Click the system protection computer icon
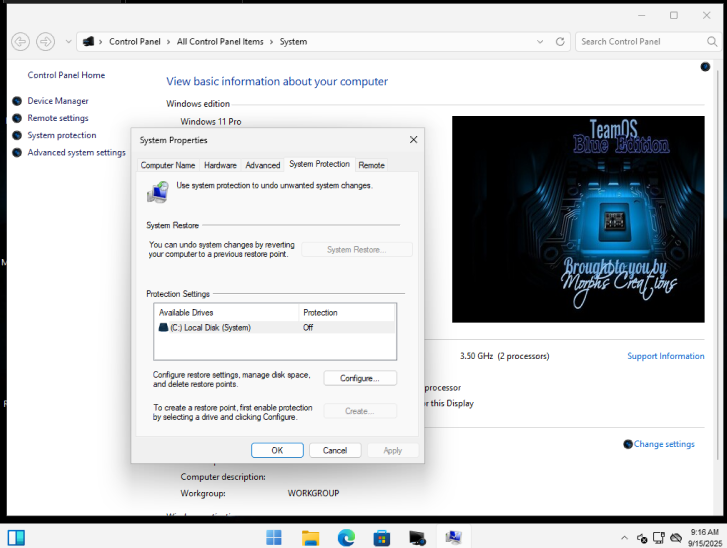 click(x=158, y=192)
